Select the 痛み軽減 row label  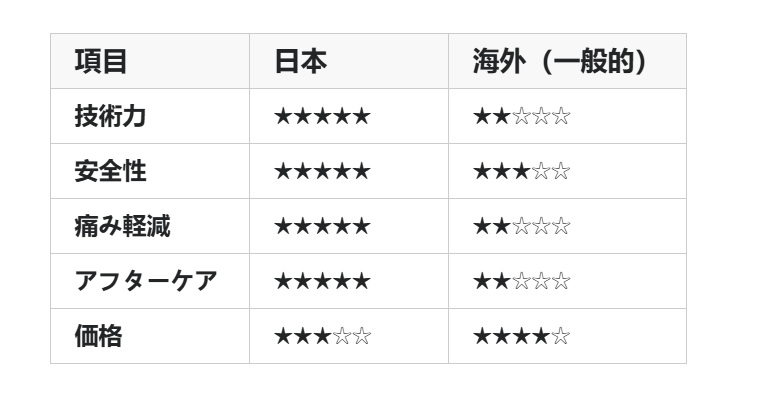pyautogui.click(x=122, y=226)
